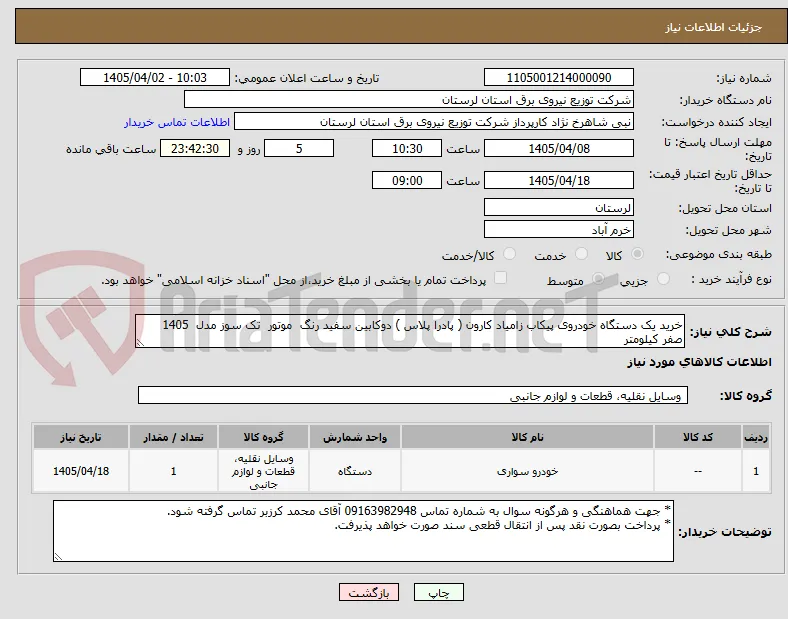The image size is (788, 619).
Task: Click the بازگشت back button
Action: click(x=369, y=592)
